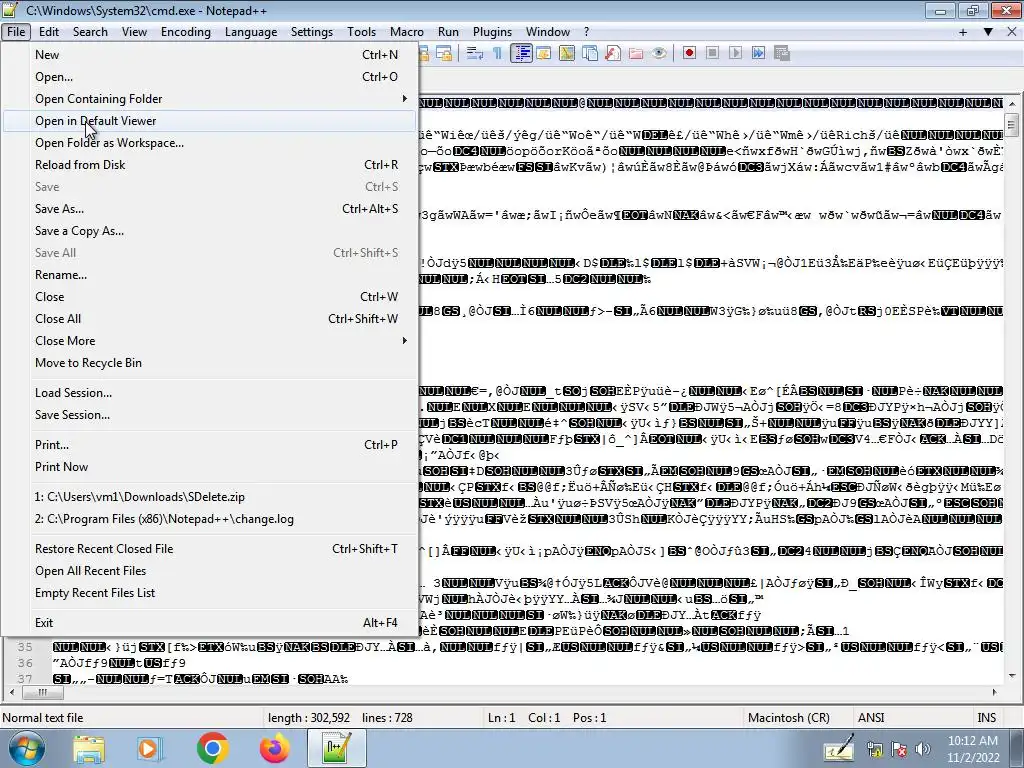Expand the Open Containing Folder submenu arrow
The image size is (1024, 768).
coord(405,99)
